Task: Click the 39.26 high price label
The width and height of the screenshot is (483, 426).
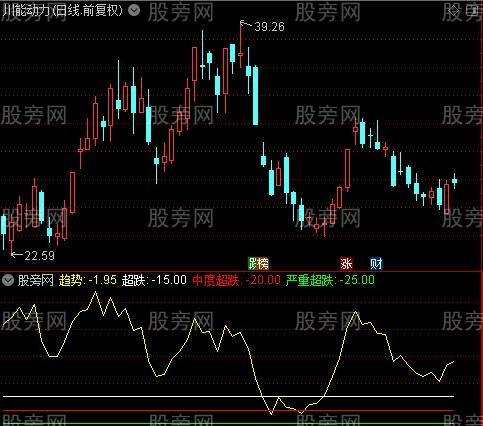Action: click(269, 27)
